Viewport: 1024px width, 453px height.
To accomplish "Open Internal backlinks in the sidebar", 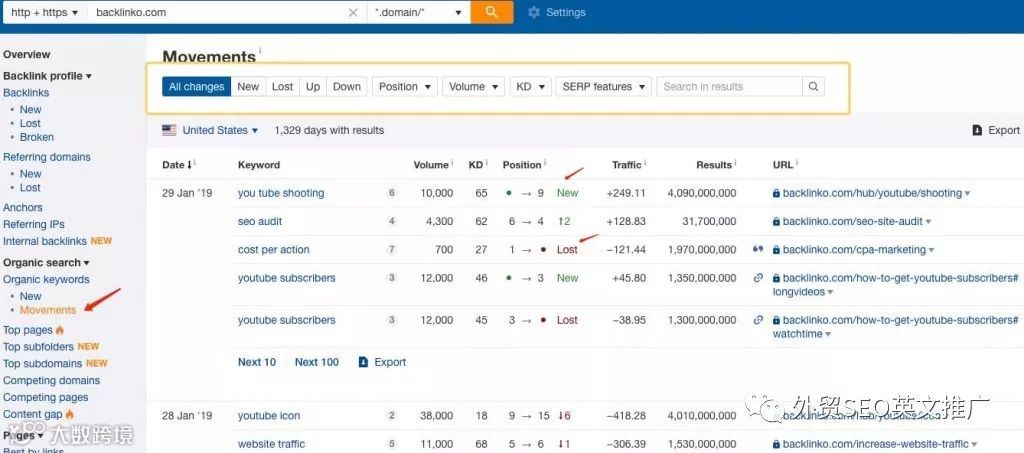I will click(44, 241).
